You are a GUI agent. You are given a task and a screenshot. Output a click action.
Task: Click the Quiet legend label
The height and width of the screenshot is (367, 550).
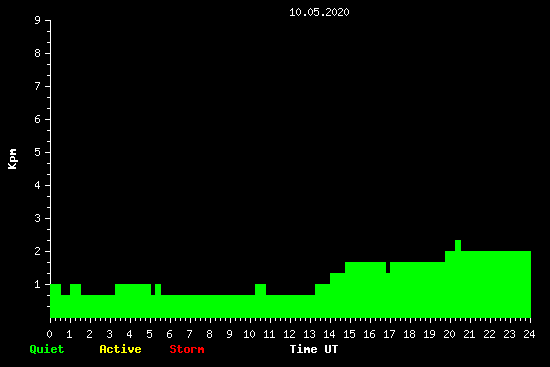[47, 349]
